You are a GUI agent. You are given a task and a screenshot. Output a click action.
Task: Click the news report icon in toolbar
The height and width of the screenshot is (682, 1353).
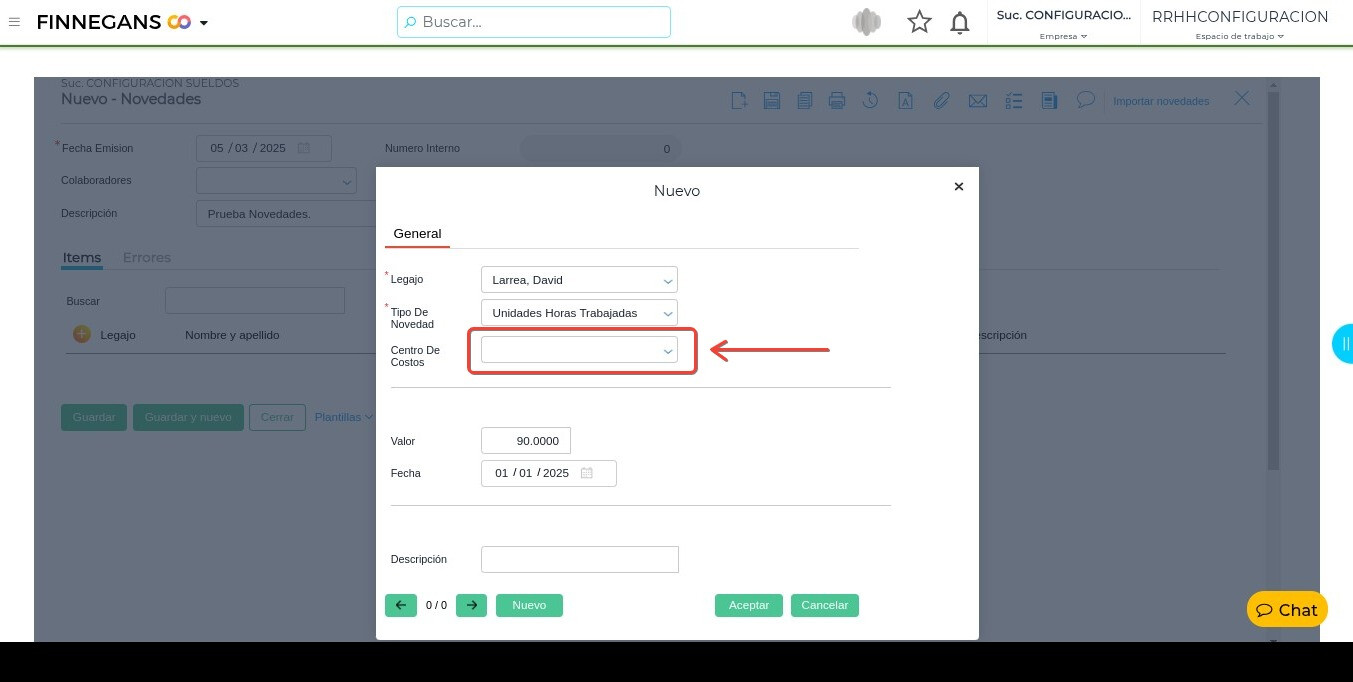pos(1049,100)
